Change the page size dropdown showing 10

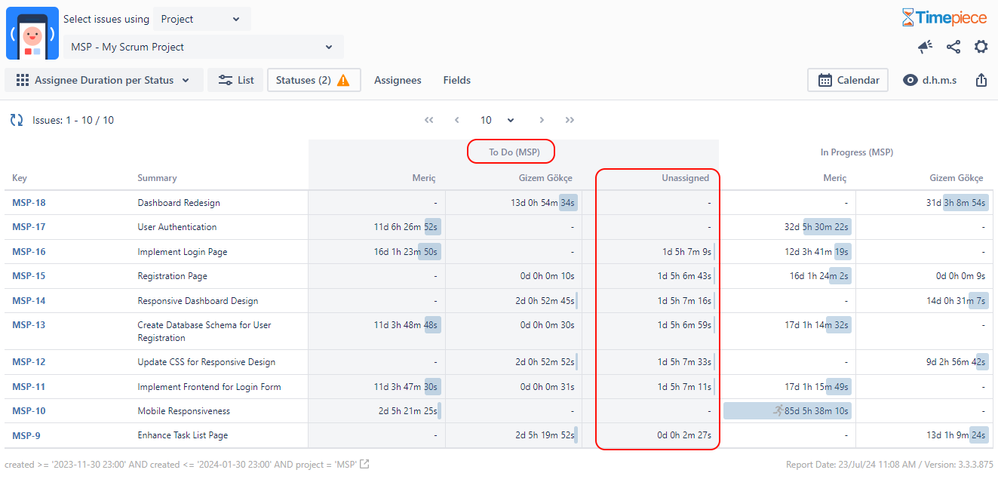click(497, 120)
